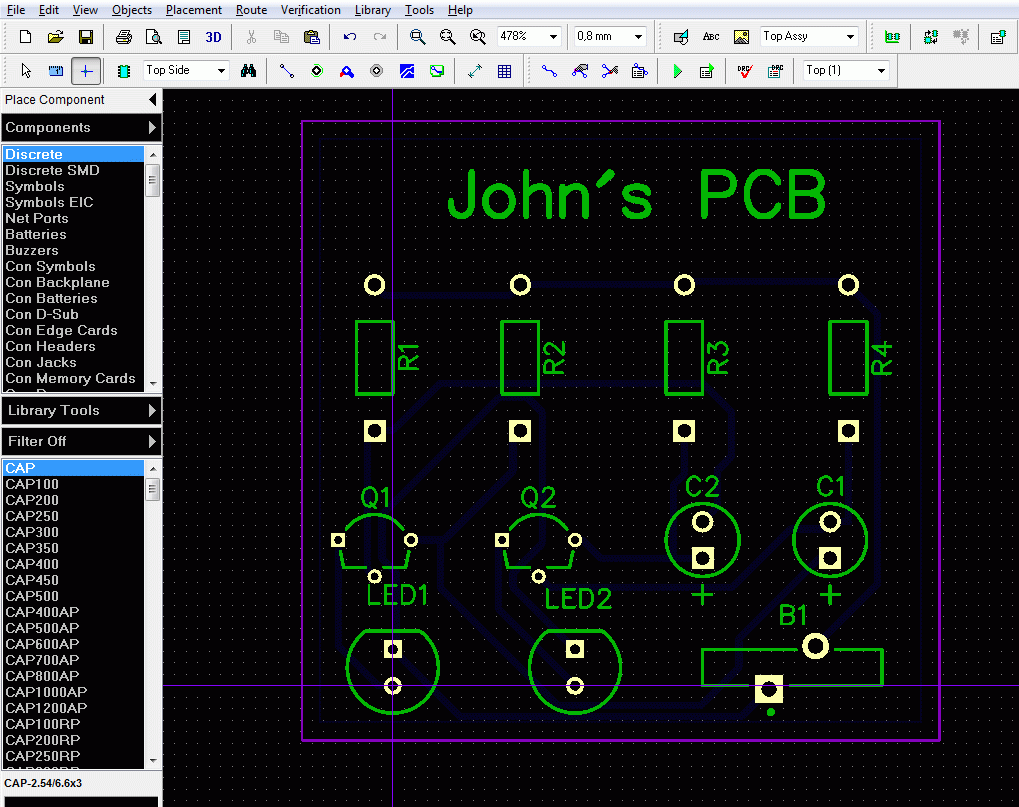Open the Placement menu
1019x807 pixels.
point(194,10)
